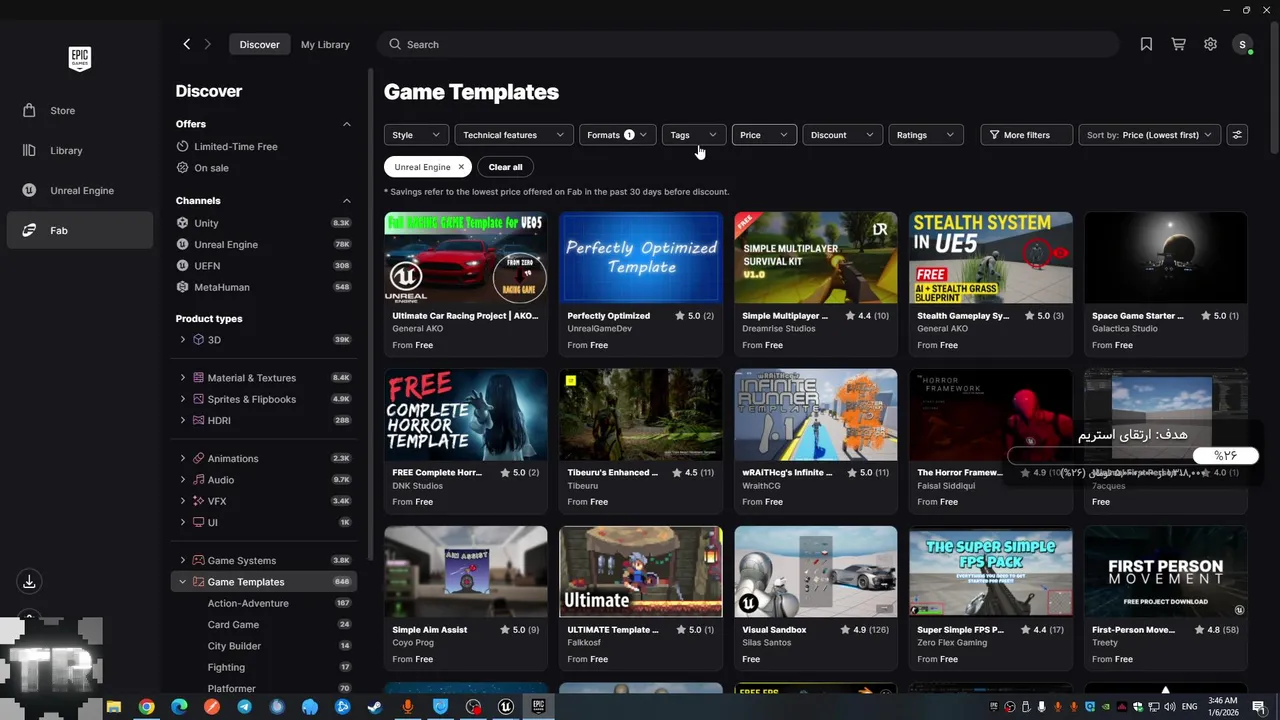
Task: Open the Formats filter dropdown
Action: pyautogui.click(x=617, y=135)
